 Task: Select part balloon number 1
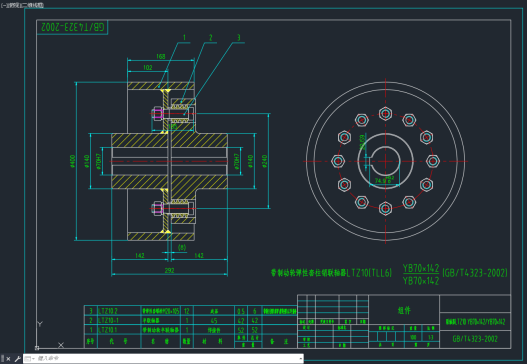coord(184,38)
